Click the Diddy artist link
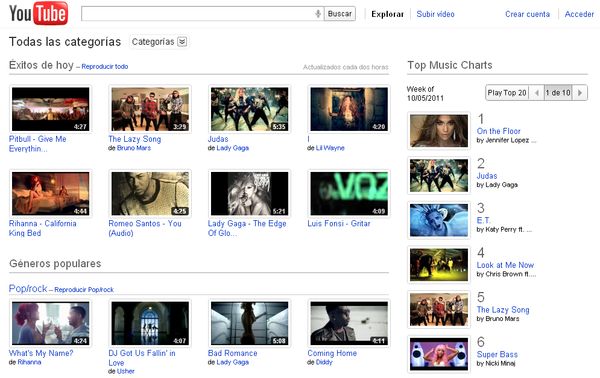The height and width of the screenshot is (378, 600). 324,362
